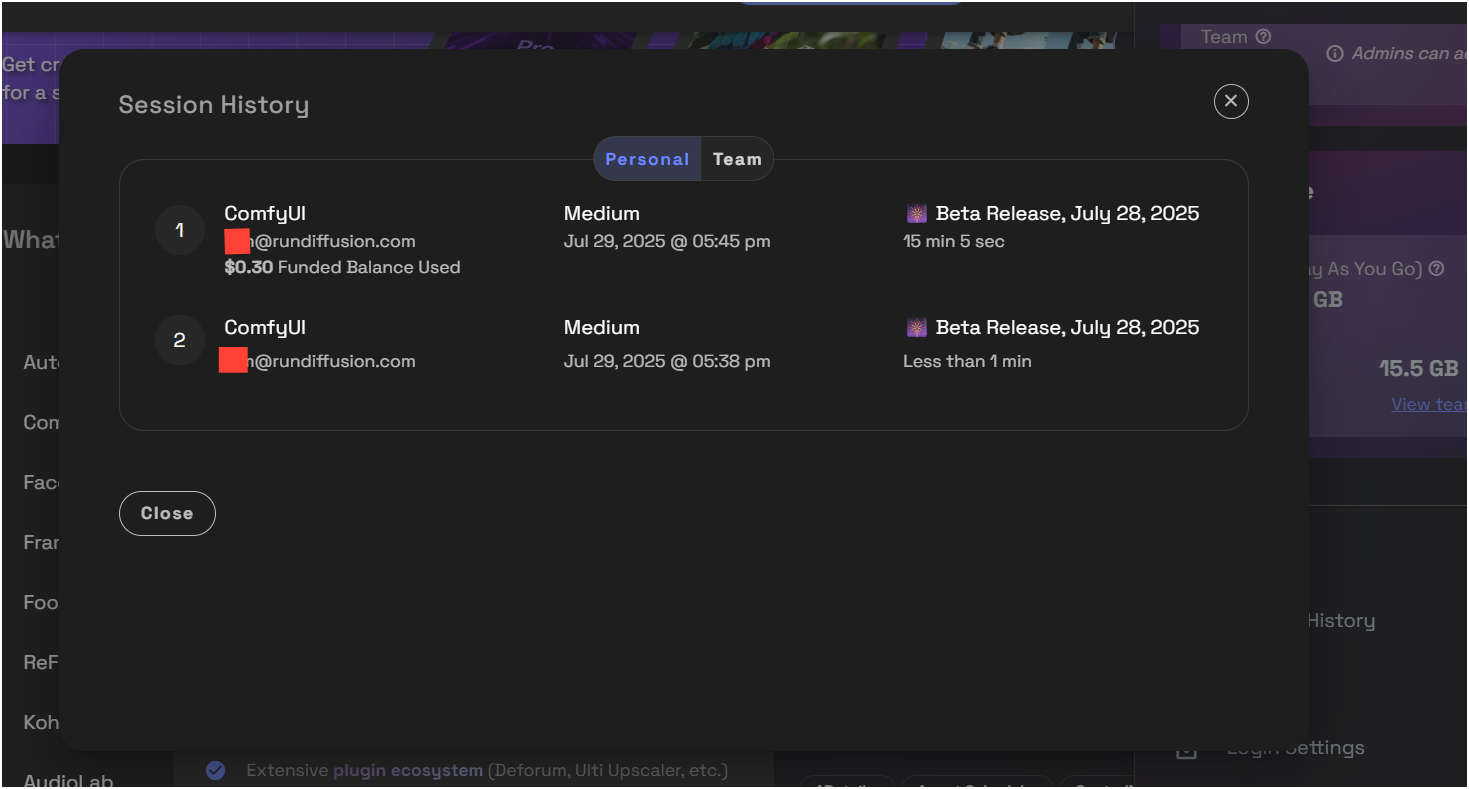
Task: Select session number 1 badge
Action: click(180, 231)
